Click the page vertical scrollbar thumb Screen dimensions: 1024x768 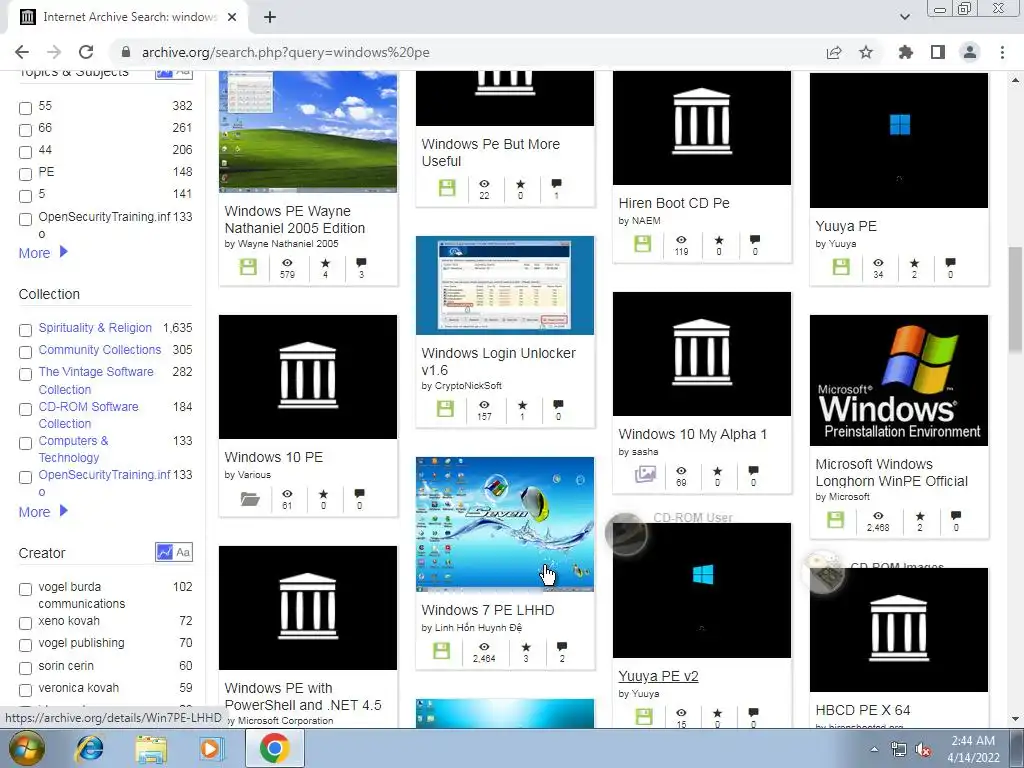point(1015,300)
